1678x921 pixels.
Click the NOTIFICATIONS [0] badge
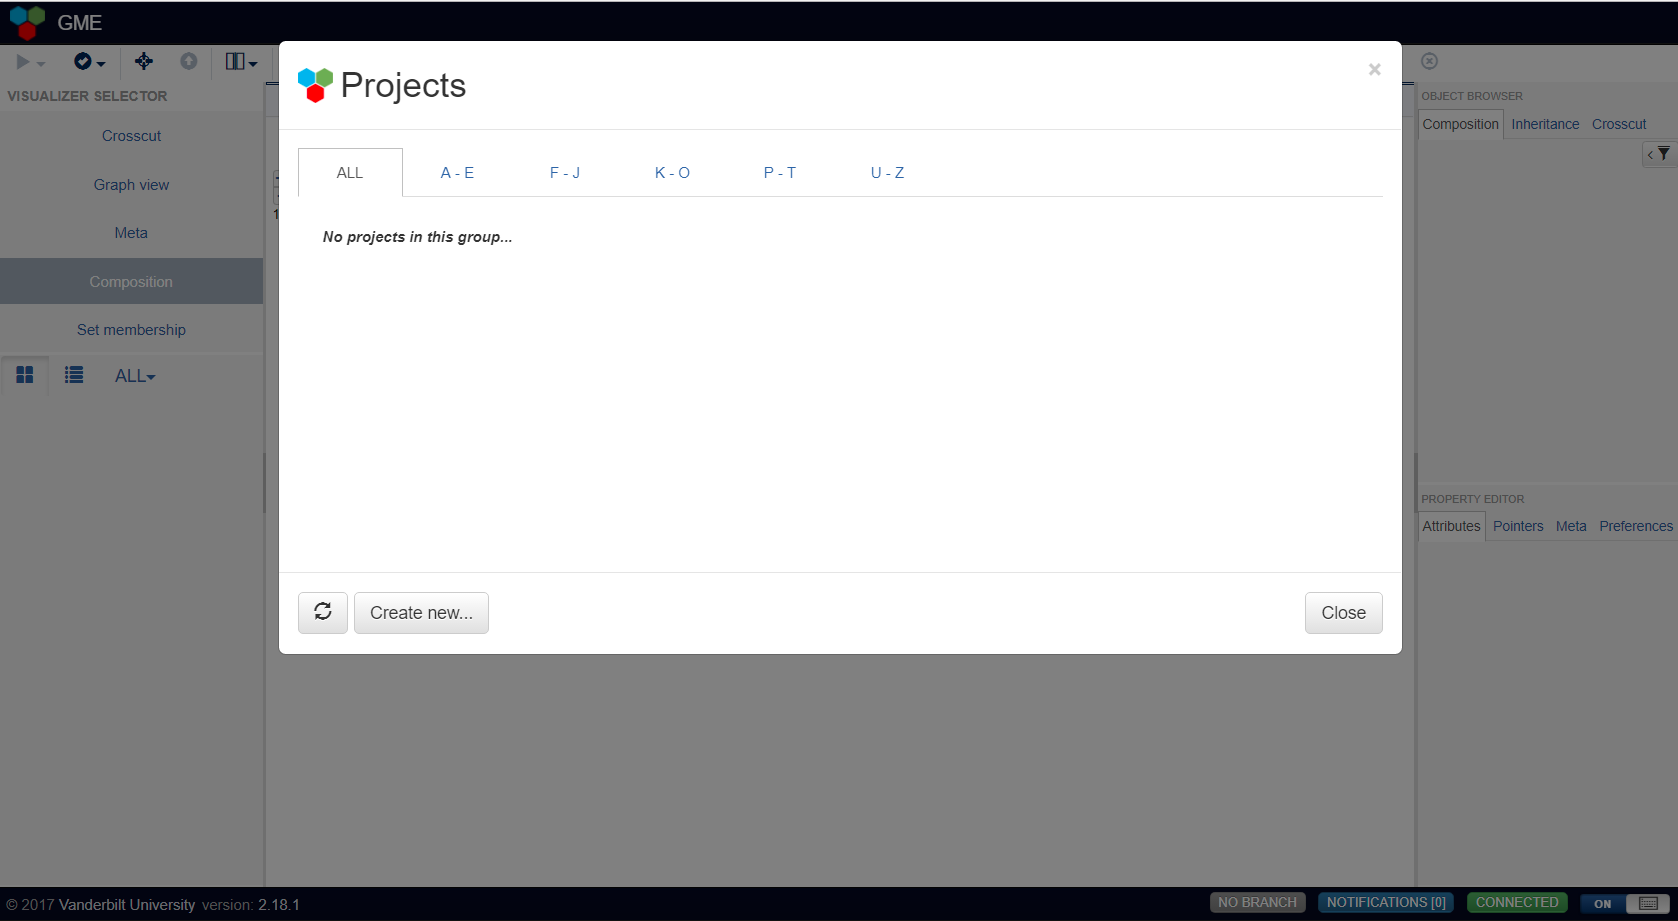(1385, 903)
